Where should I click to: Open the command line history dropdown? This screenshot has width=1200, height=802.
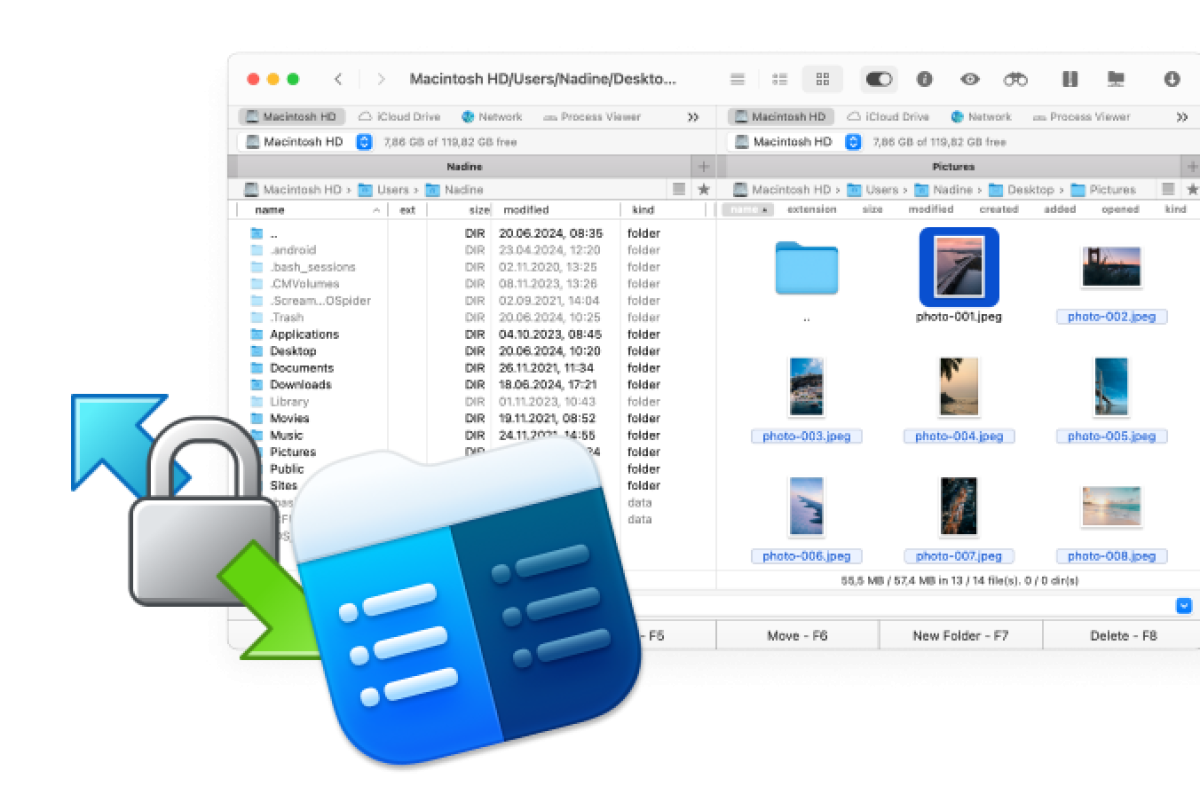pos(1184,605)
